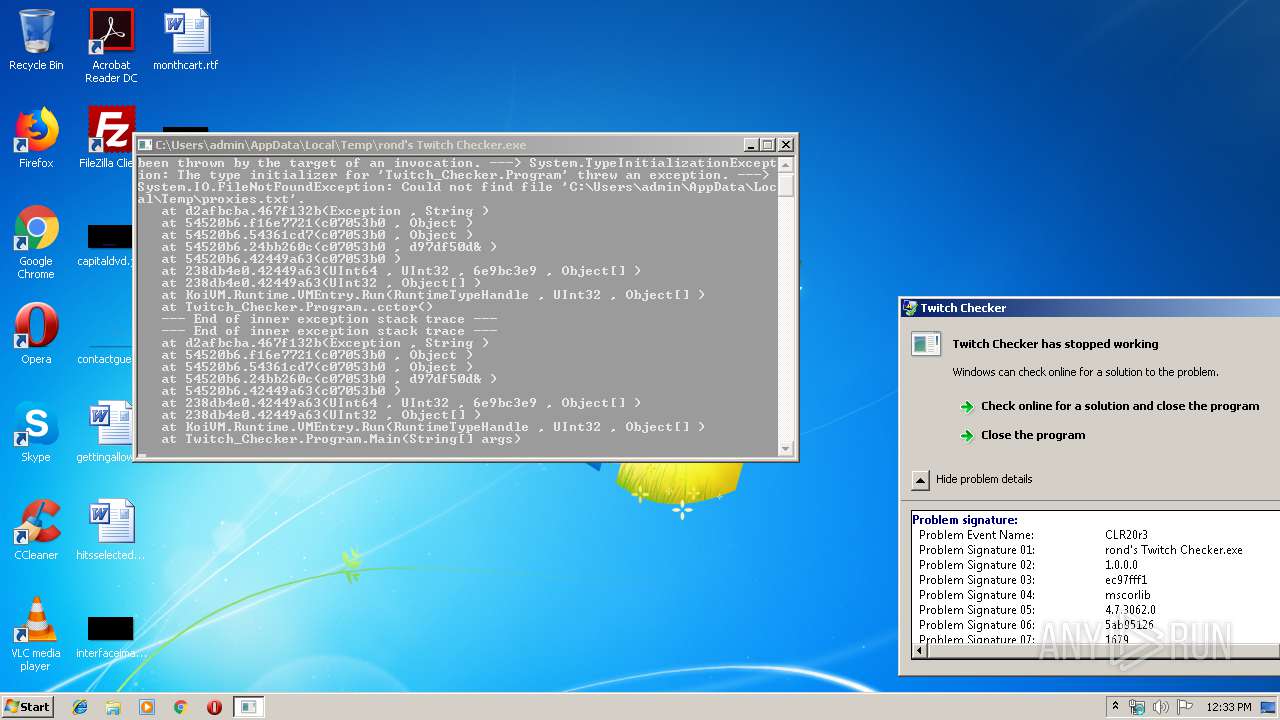The image size is (1280, 720).
Task: Select the Skype desktop shortcut
Action: pyautogui.click(x=36, y=432)
